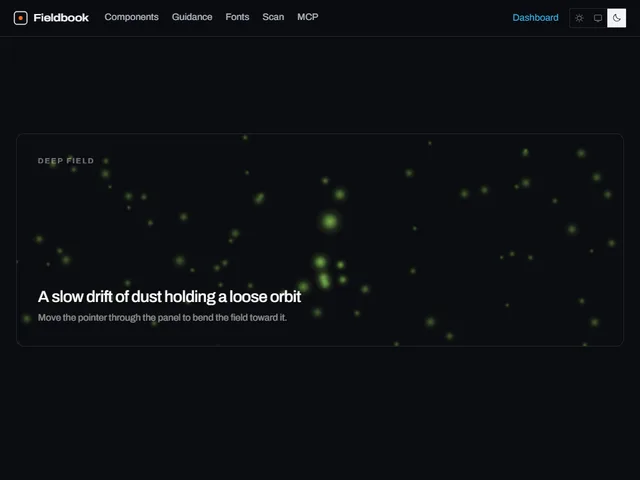
Task: Click the slow drift of dust heading
Action: (169, 297)
